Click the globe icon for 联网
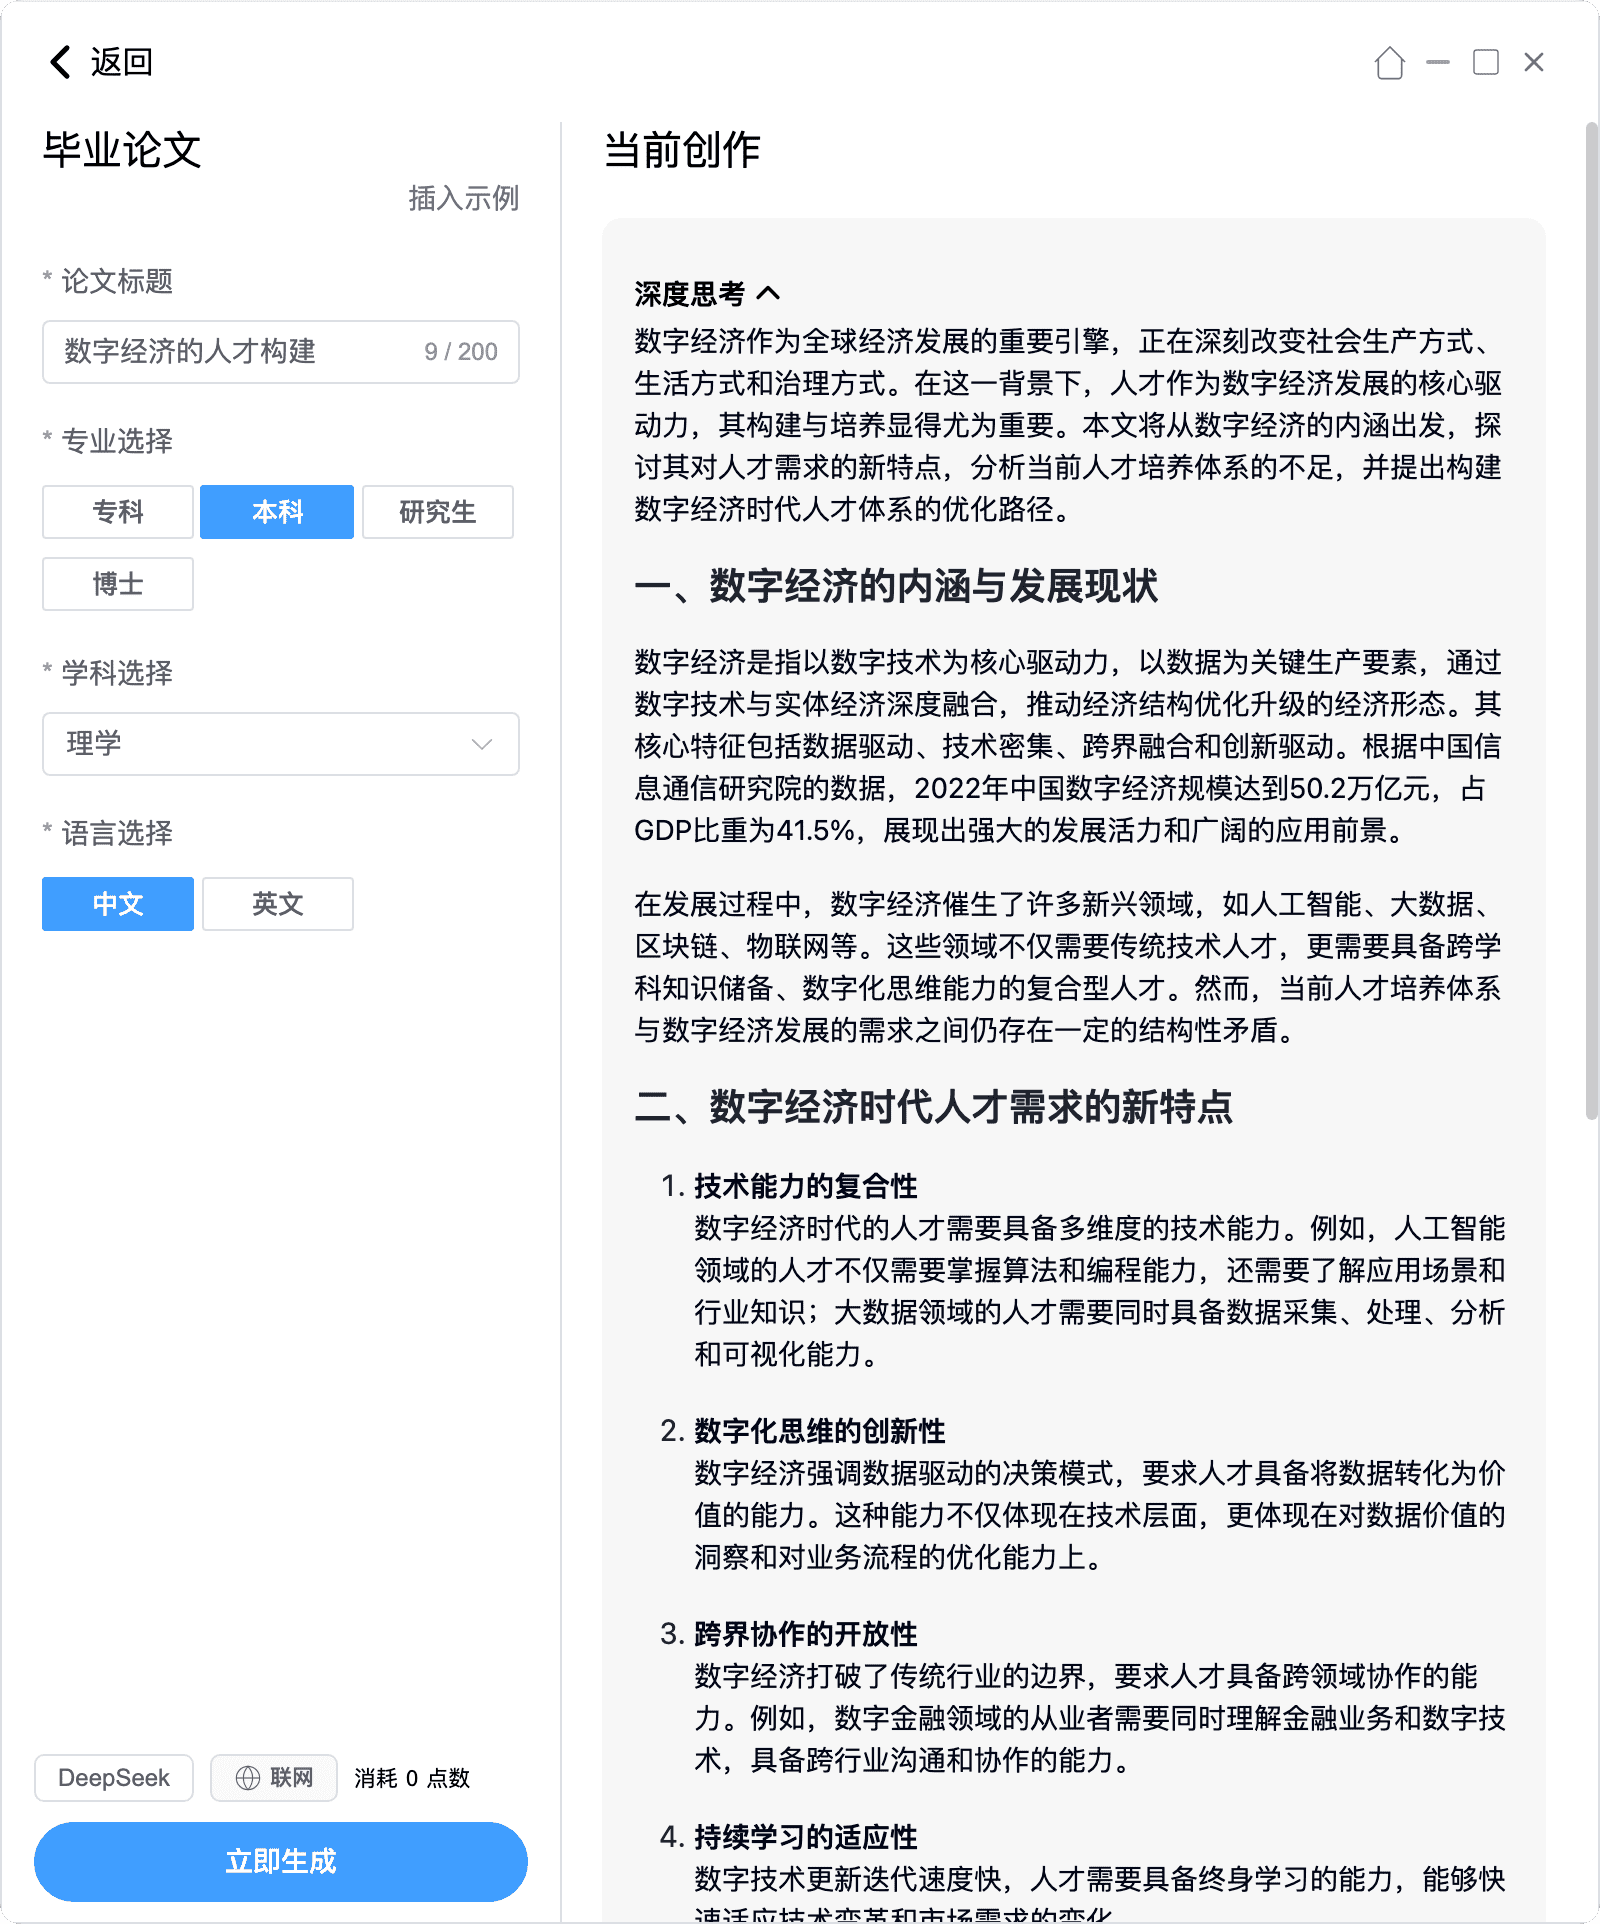 coord(247,1777)
